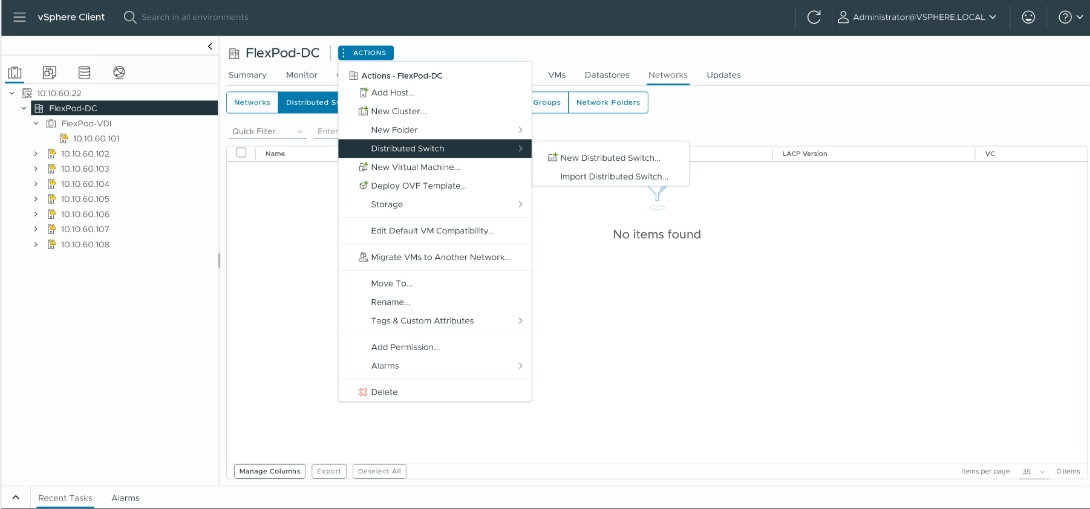Open the help question mark menu

click(x=1069, y=17)
